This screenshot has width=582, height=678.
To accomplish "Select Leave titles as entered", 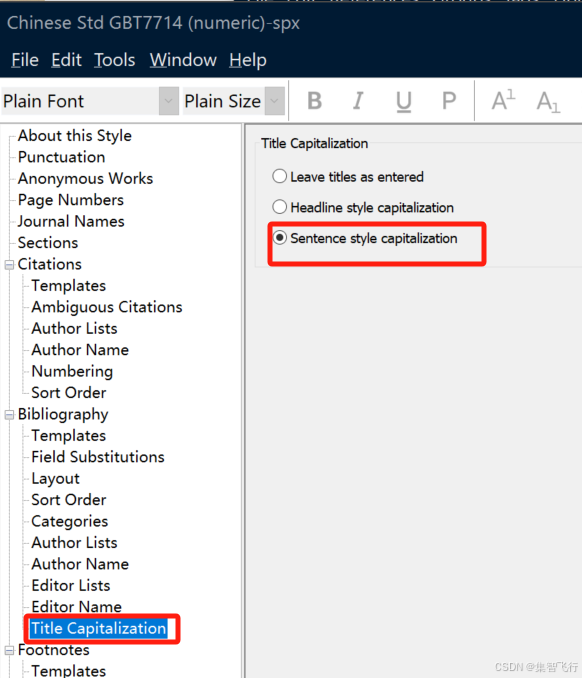I will 348,176.
